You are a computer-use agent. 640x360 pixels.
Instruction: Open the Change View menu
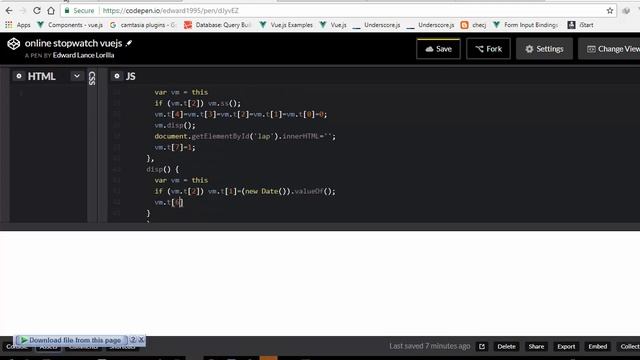point(610,49)
